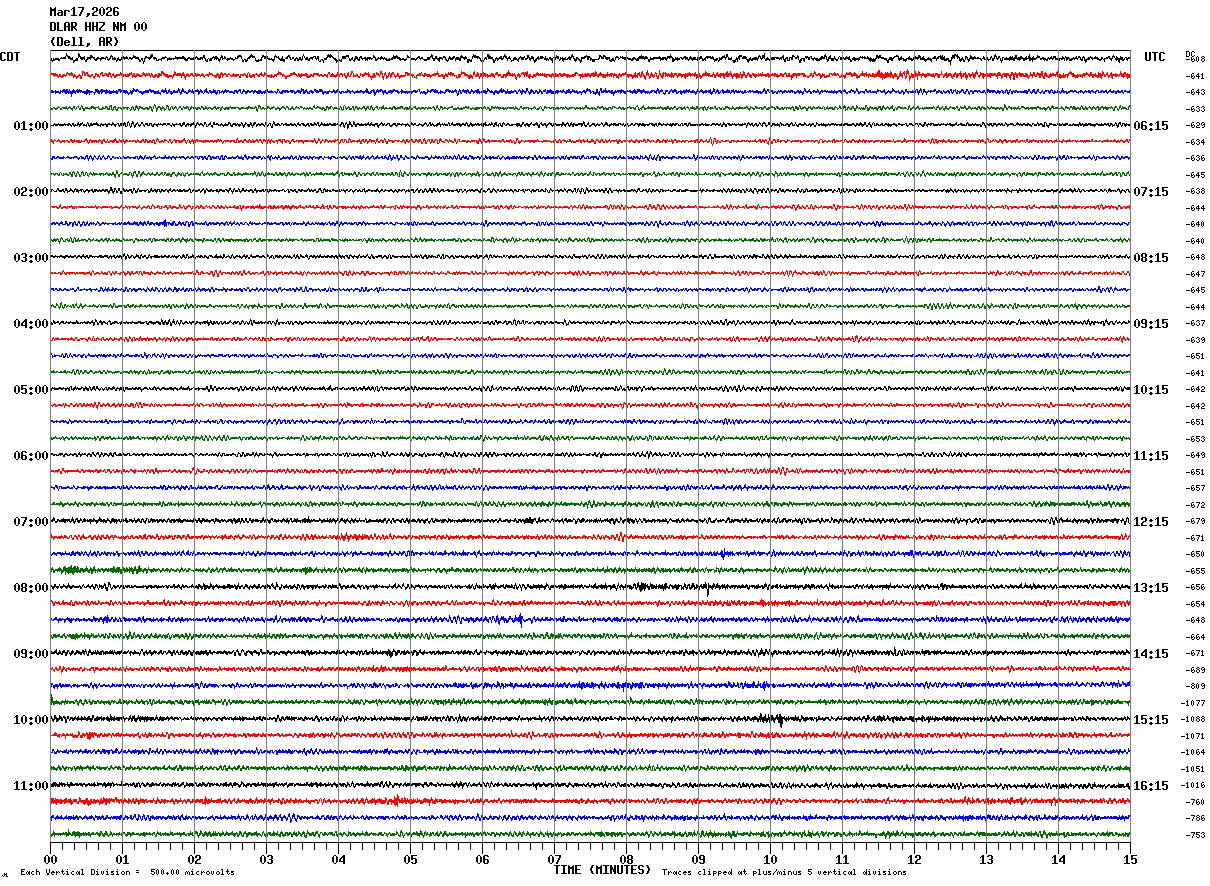
Task: Click the DC offset value -809
Action: tap(1195, 687)
